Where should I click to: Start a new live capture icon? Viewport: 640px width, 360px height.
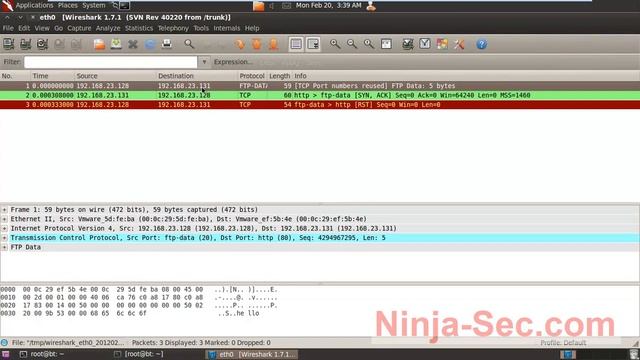[x=42, y=44]
